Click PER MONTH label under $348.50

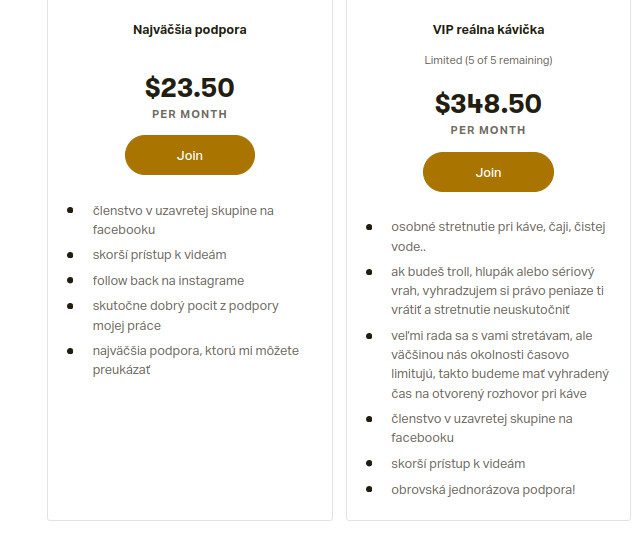tap(488, 130)
